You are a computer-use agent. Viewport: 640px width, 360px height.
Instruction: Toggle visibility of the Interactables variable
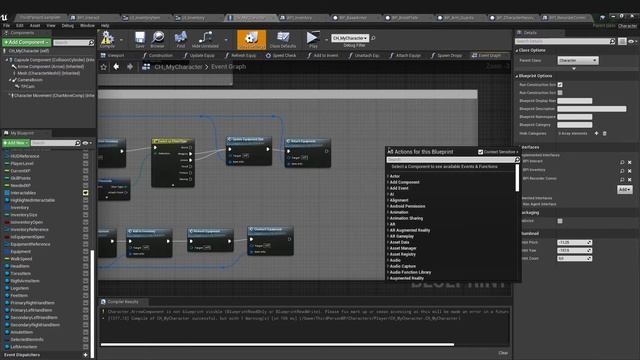coord(85,193)
